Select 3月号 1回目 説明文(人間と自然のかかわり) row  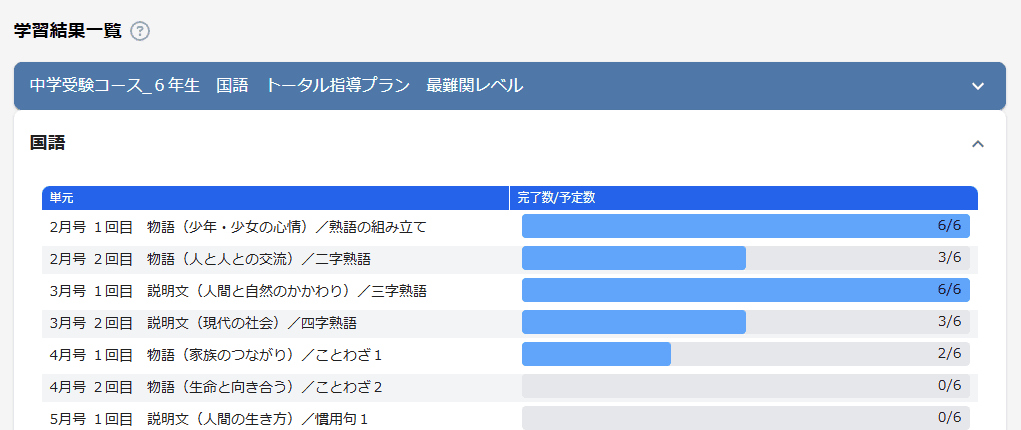pos(238,291)
